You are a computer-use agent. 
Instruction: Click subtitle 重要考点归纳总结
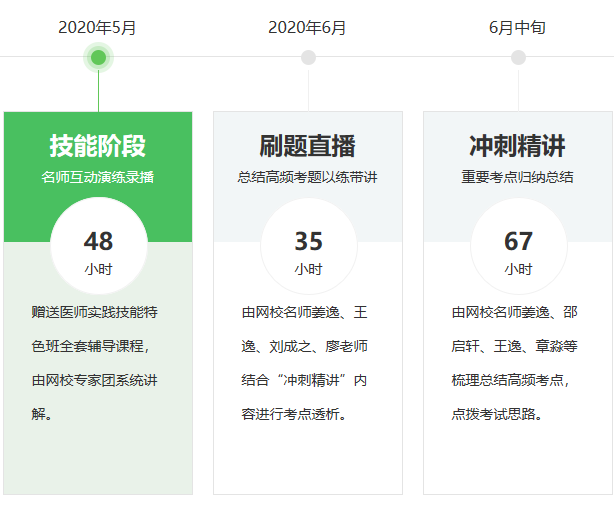(518, 177)
